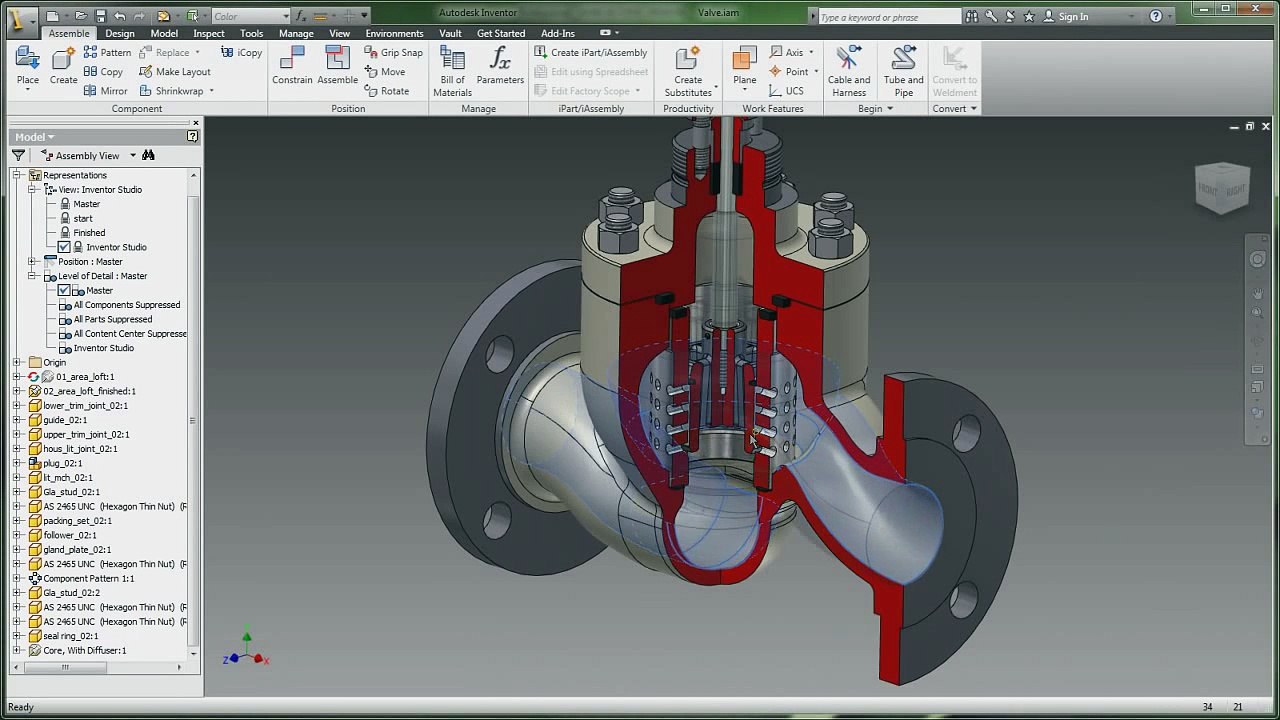Uncheck the Inventor Studio view representation
The width and height of the screenshot is (1280, 720).
pyautogui.click(x=64, y=247)
